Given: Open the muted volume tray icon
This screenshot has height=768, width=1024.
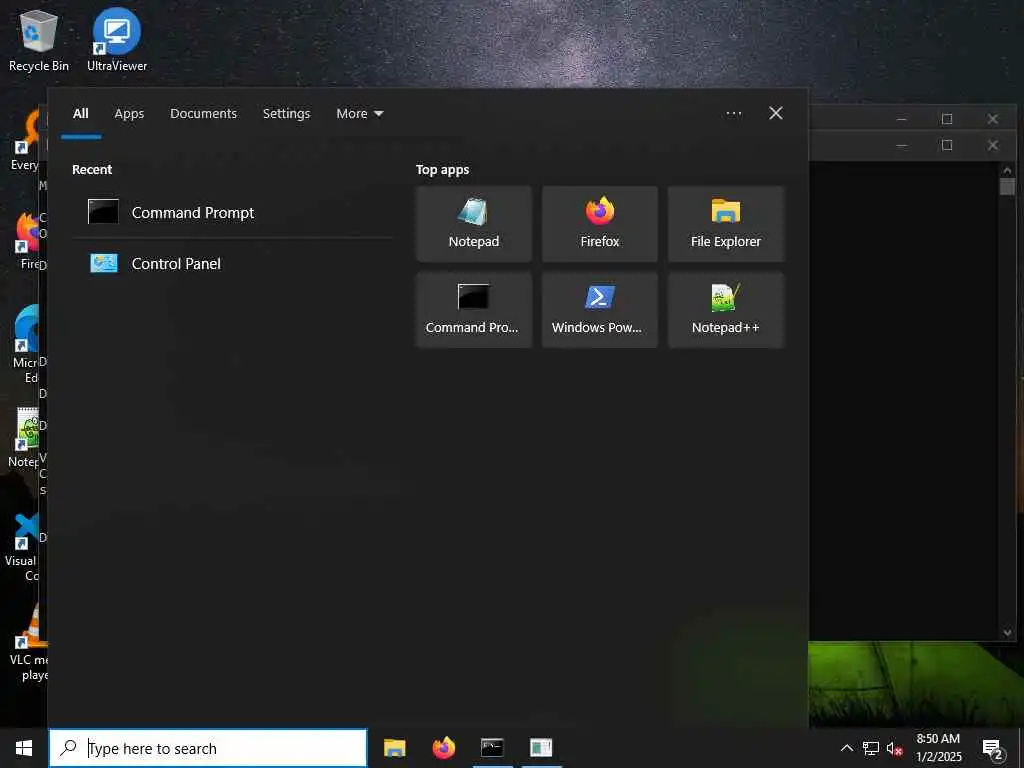Looking at the screenshot, I should pos(894,748).
